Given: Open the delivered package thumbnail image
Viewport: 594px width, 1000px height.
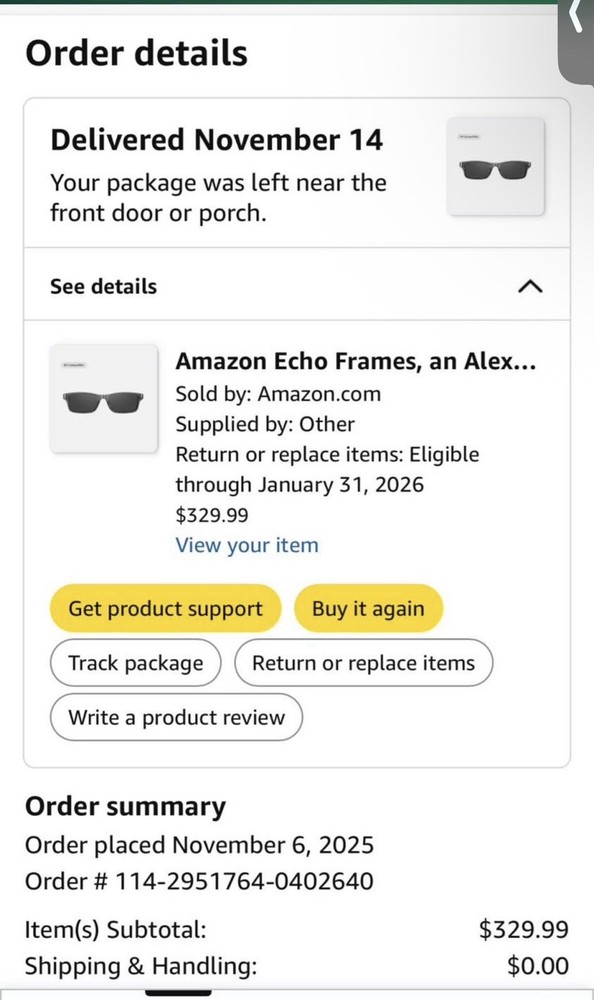Looking at the screenshot, I should 495,168.
